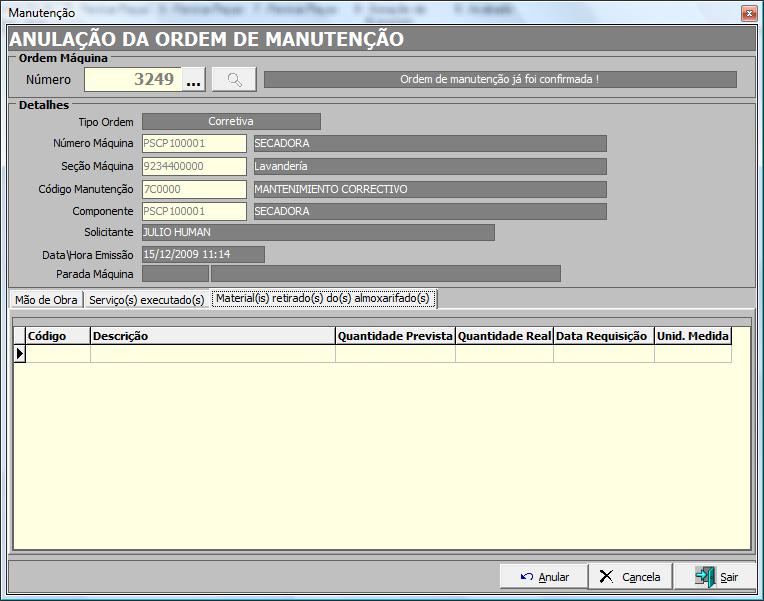
Task: Close the Manutenção window
Action: tap(746, 13)
